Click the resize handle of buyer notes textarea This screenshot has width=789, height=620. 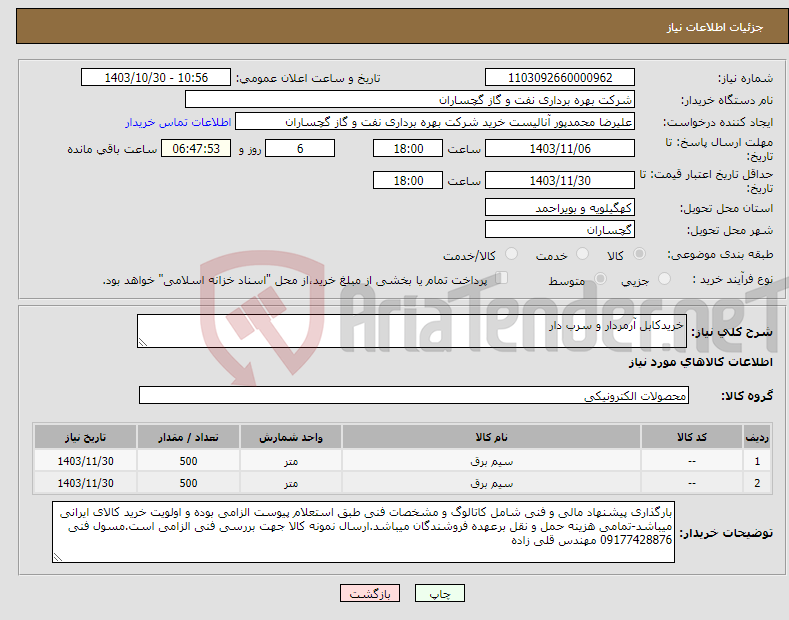58,557
